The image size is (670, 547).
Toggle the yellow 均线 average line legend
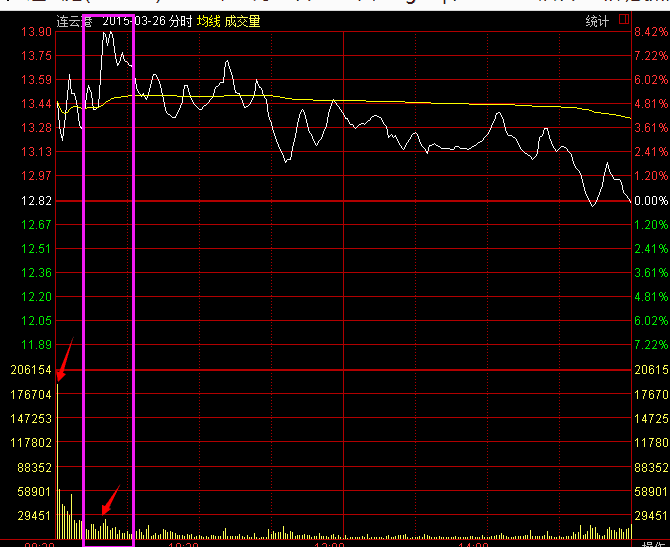(x=208, y=21)
